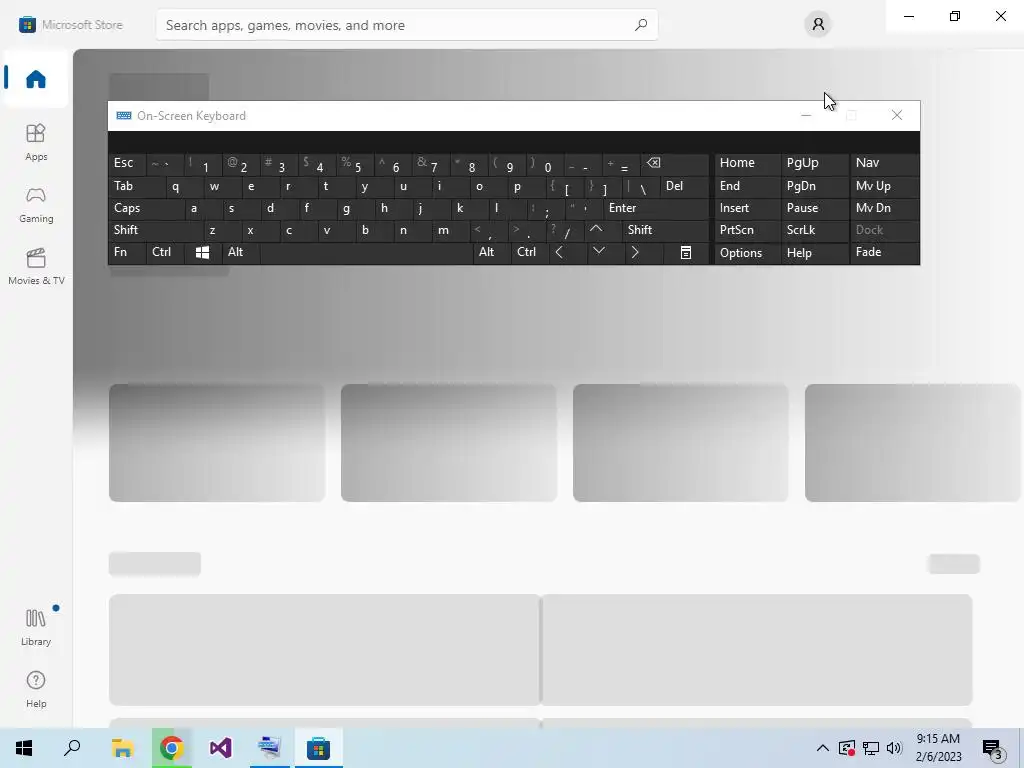Click the Fade key
The width and height of the screenshot is (1024, 768).
[884, 252]
